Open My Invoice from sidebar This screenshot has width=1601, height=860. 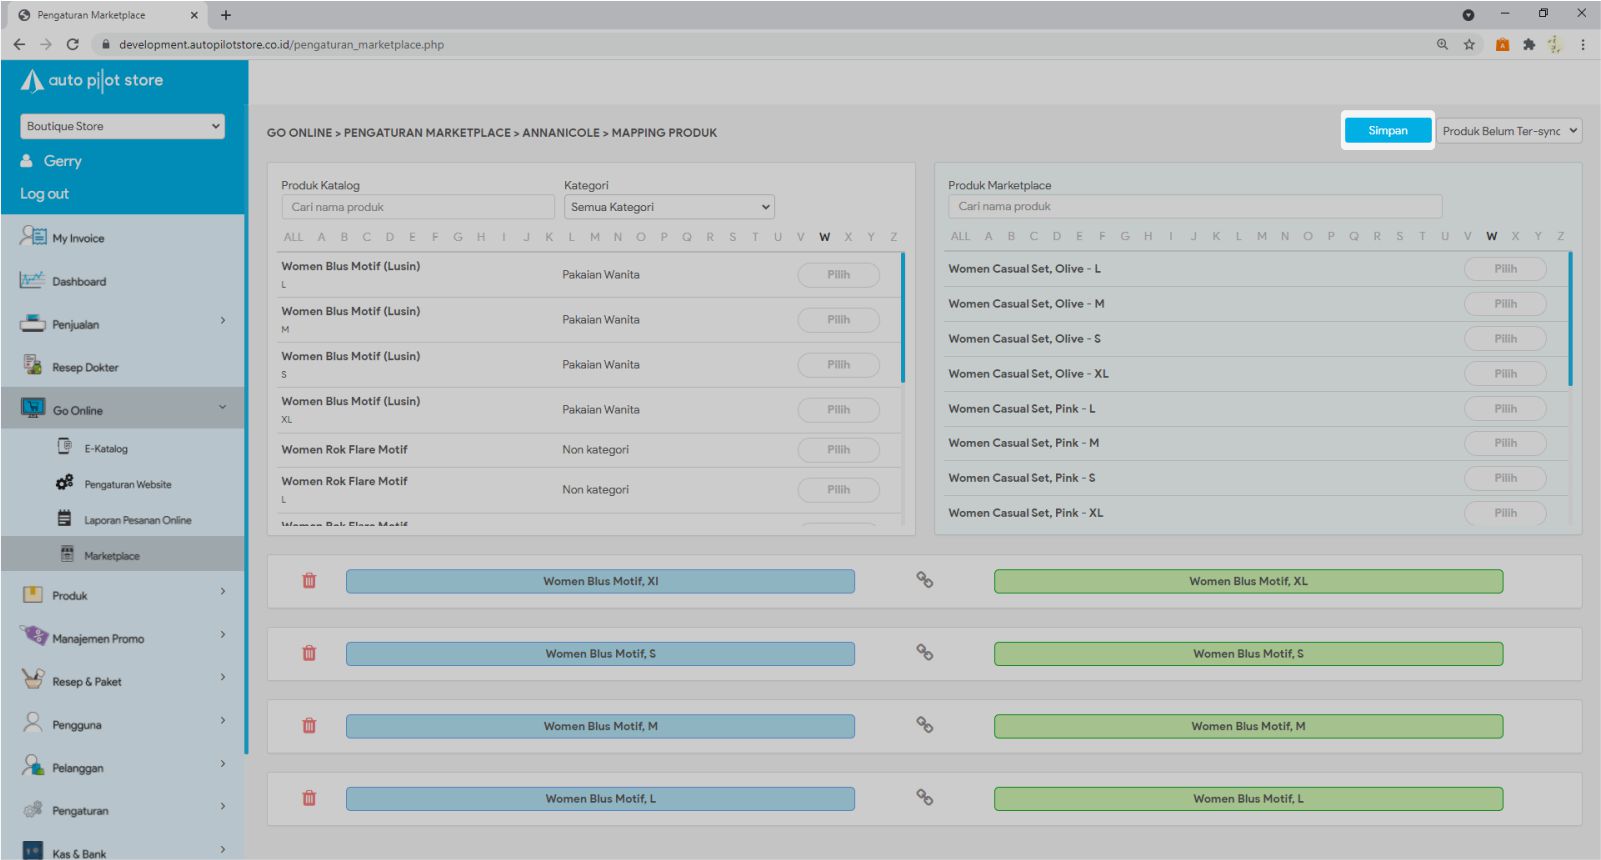point(78,238)
